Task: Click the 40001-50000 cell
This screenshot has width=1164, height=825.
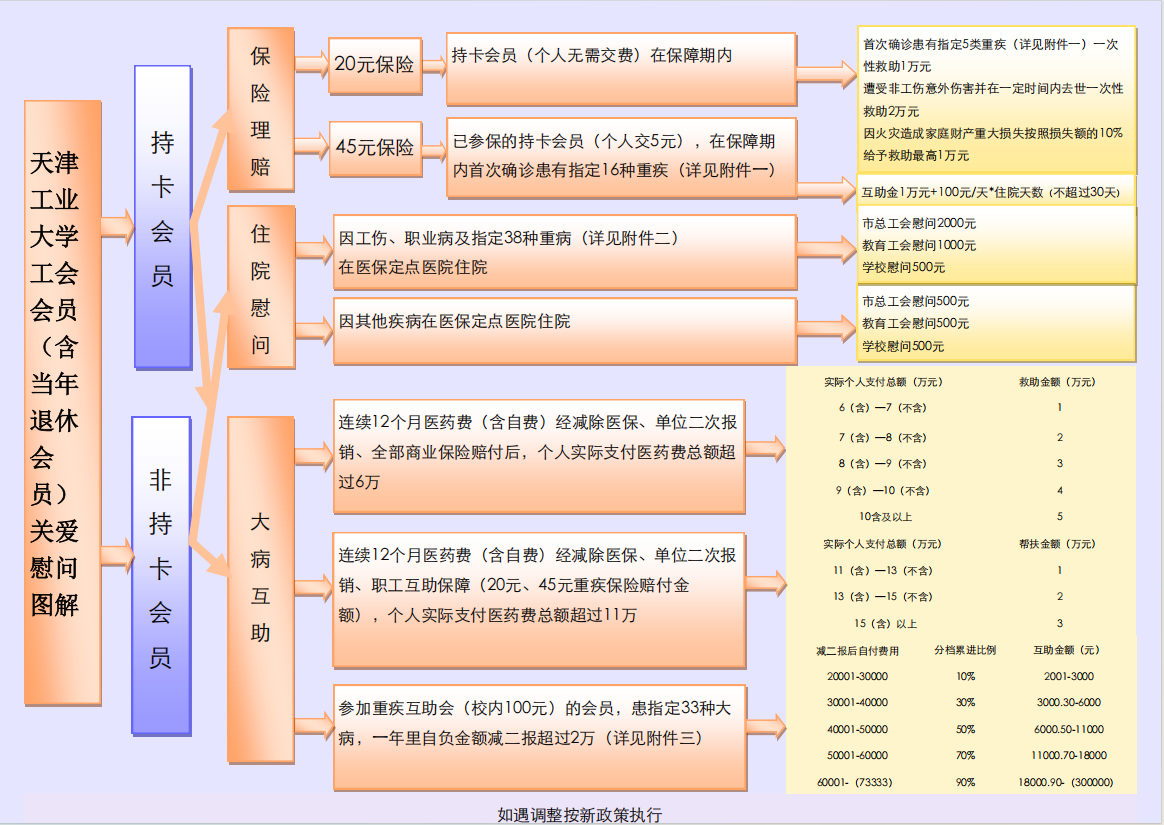Action: tap(857, 729)
